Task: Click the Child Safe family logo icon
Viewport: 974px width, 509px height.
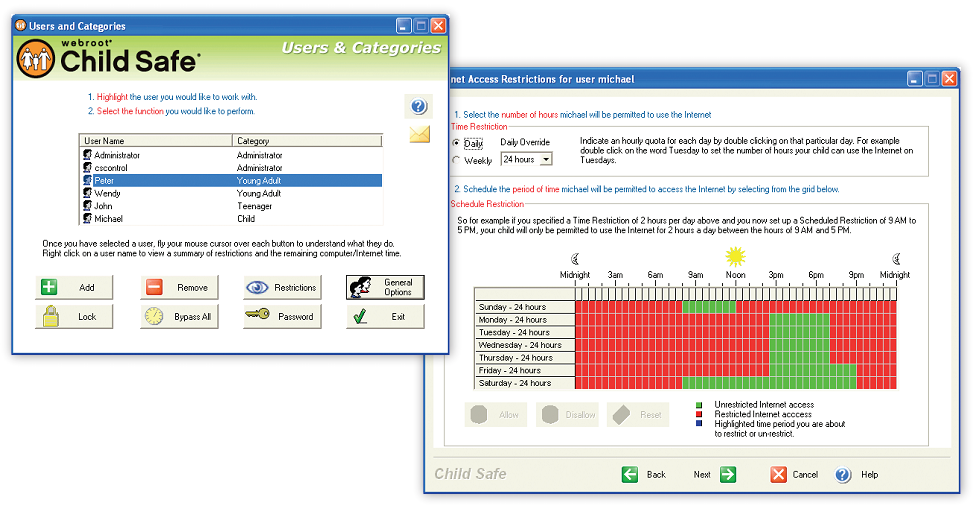Action: (x=35, y=59)
